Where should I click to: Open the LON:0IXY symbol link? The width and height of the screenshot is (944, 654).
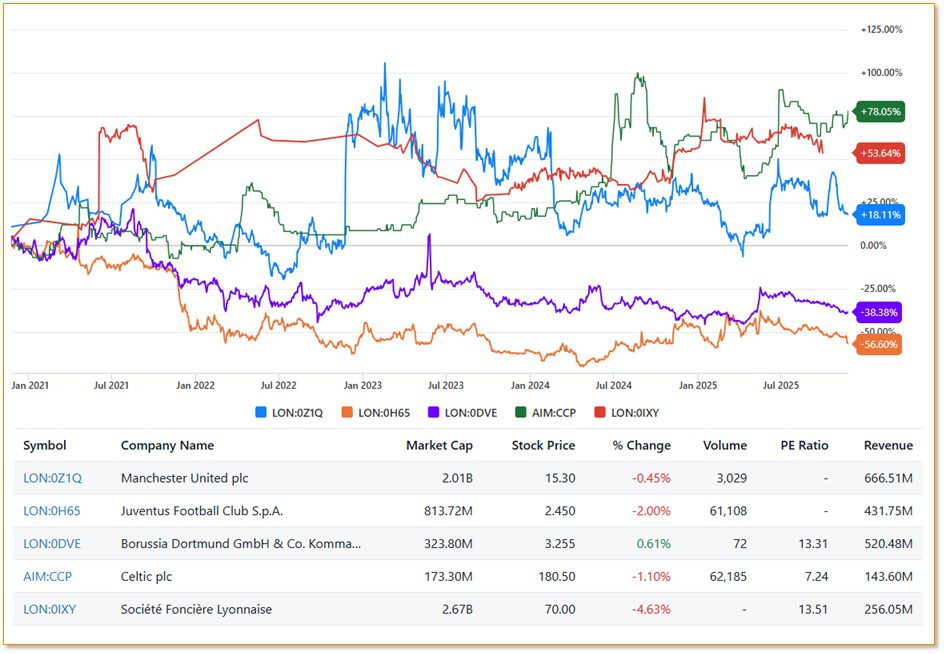[51, 609]
